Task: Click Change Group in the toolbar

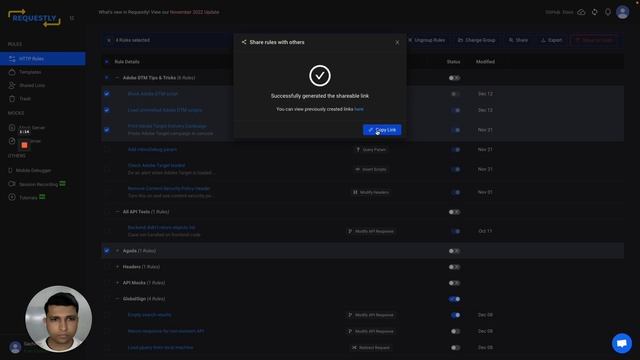Action: tap(476, 40)
